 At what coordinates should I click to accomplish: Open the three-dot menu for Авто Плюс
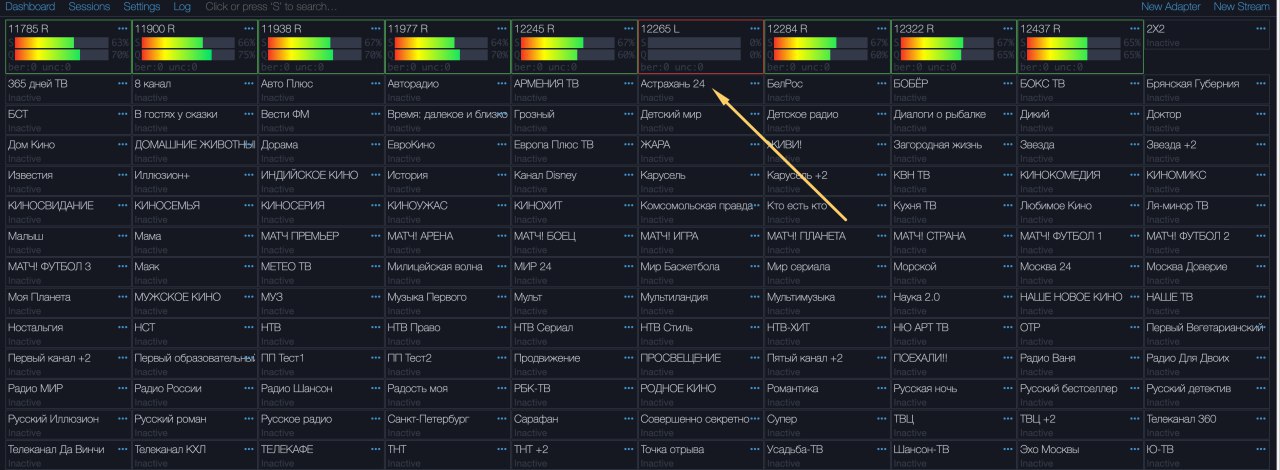click(x=375, y=84)
